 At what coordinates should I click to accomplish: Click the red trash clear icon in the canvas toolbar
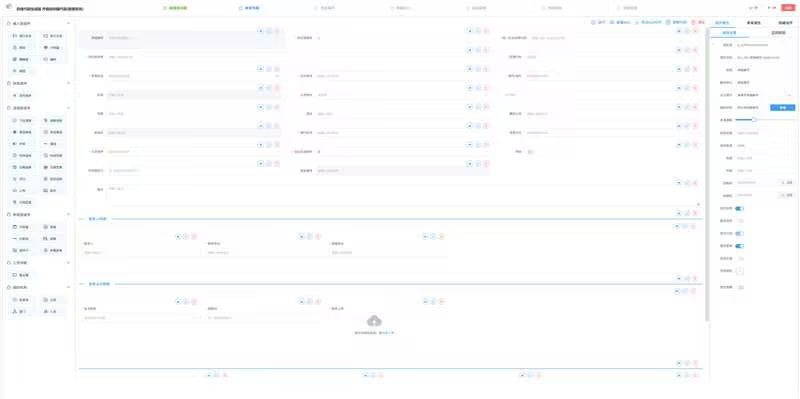(693, 22)
